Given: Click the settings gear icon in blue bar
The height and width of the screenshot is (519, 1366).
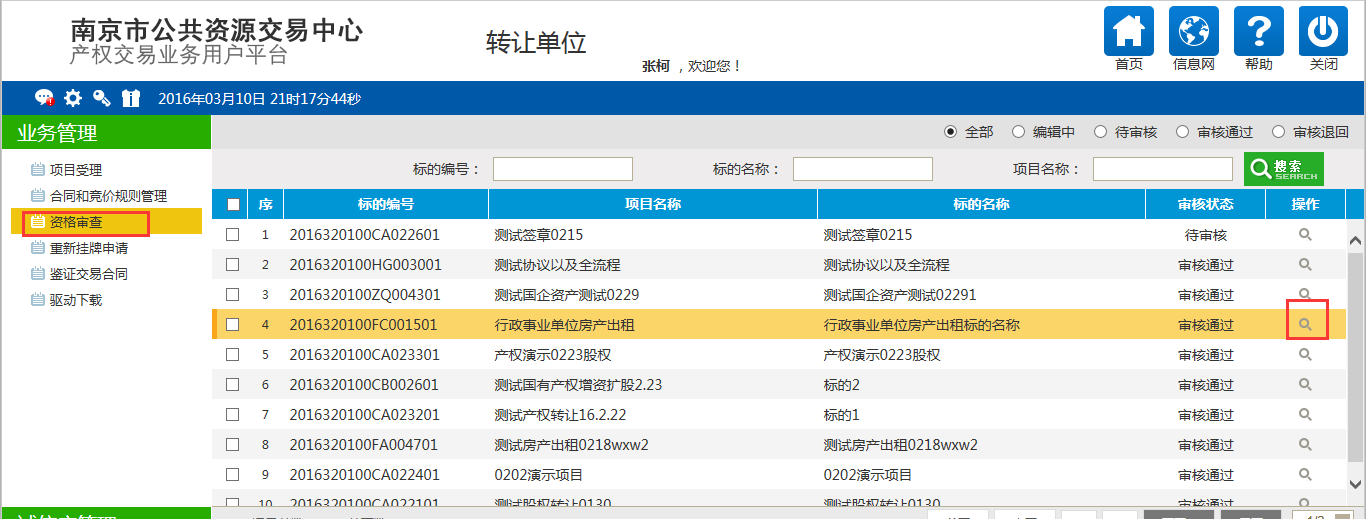Looking at the screenshot, I should 73,98.
